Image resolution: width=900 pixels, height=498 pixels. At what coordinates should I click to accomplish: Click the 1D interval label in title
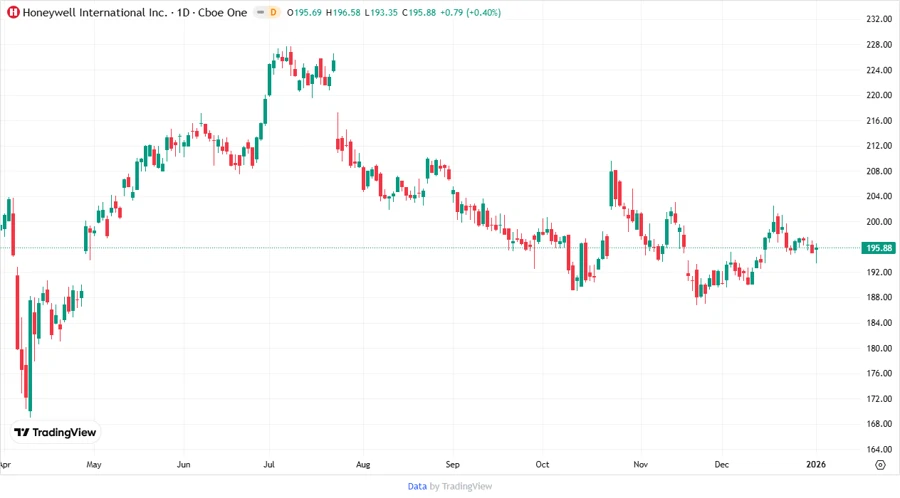[183, 12]
